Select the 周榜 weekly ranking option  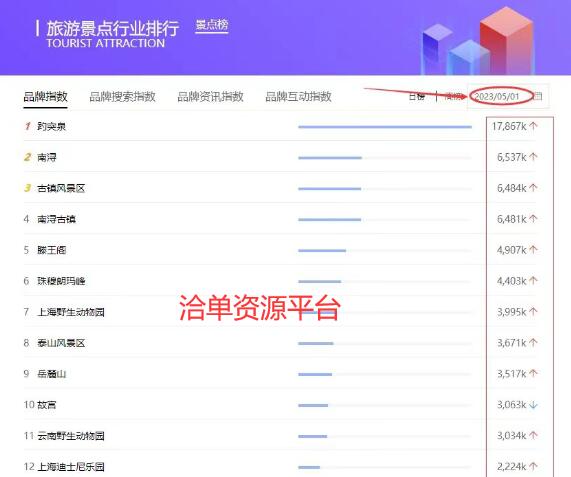[453, 96]
